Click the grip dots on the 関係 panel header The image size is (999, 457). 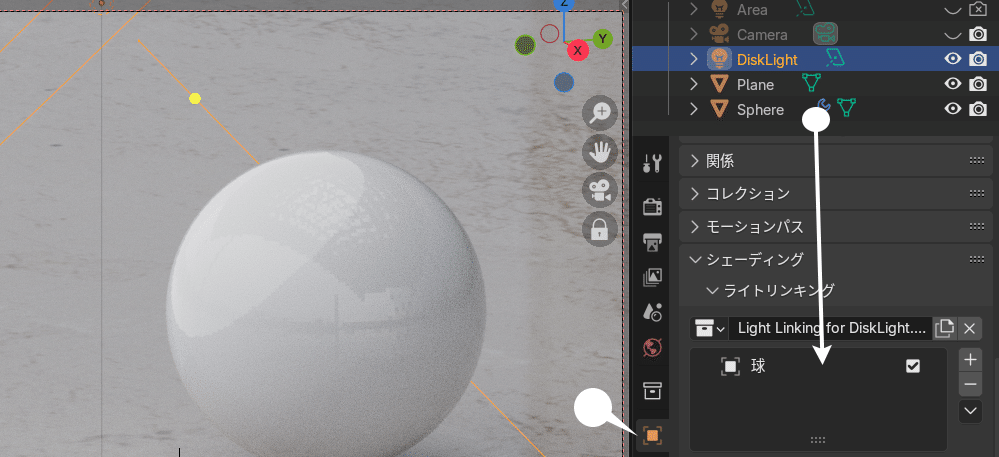[x=976, y=161]
